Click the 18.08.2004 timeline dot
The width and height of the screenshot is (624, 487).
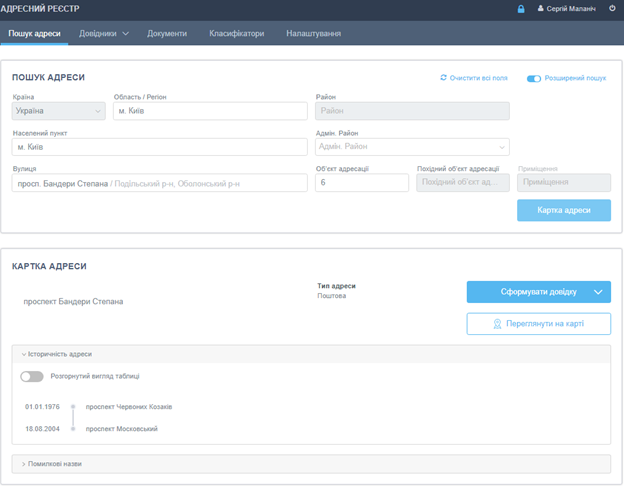(x=73, y=429)
